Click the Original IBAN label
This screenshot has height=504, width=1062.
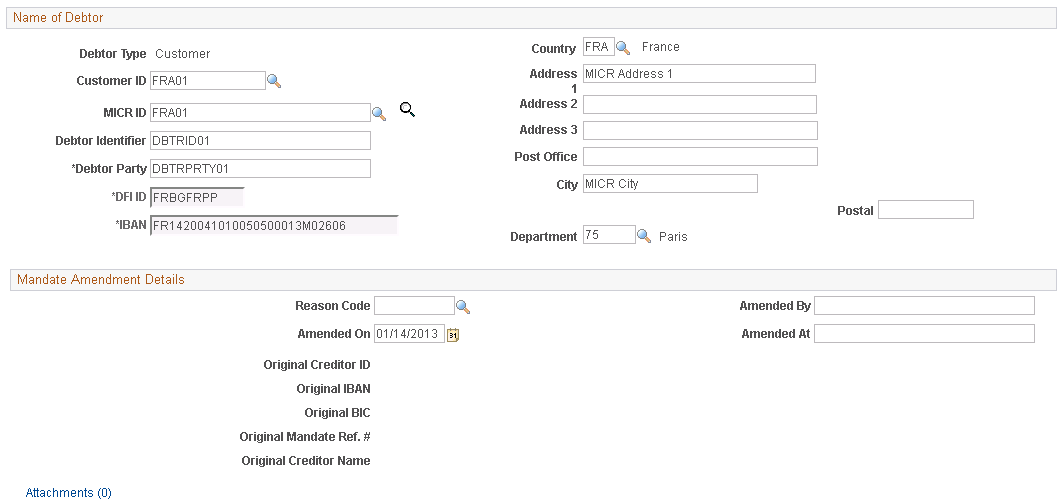coord(333,389)
